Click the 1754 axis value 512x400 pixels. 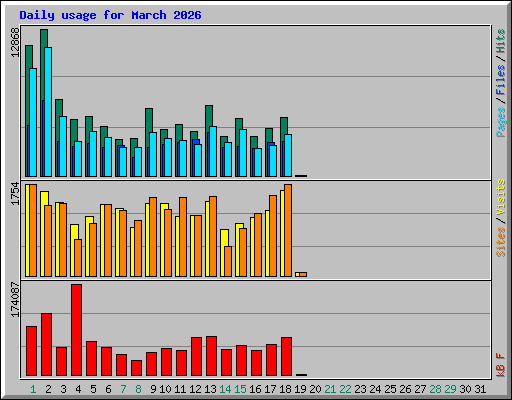coord(15,193)
